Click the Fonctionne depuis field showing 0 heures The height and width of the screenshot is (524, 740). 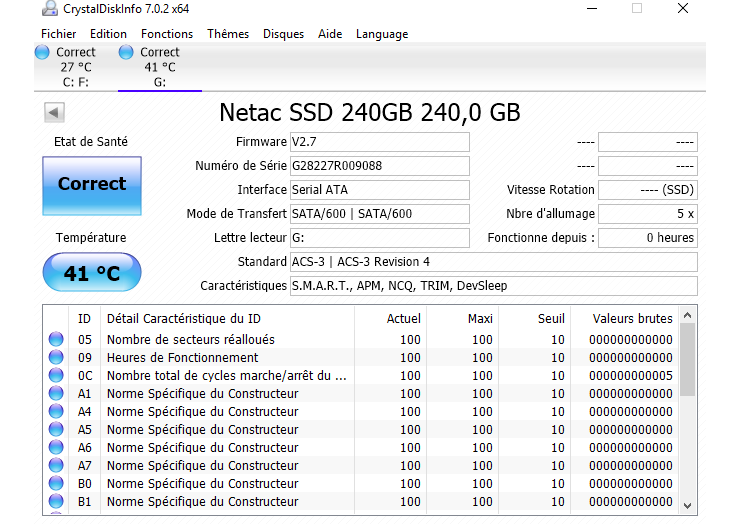point(648,237)
